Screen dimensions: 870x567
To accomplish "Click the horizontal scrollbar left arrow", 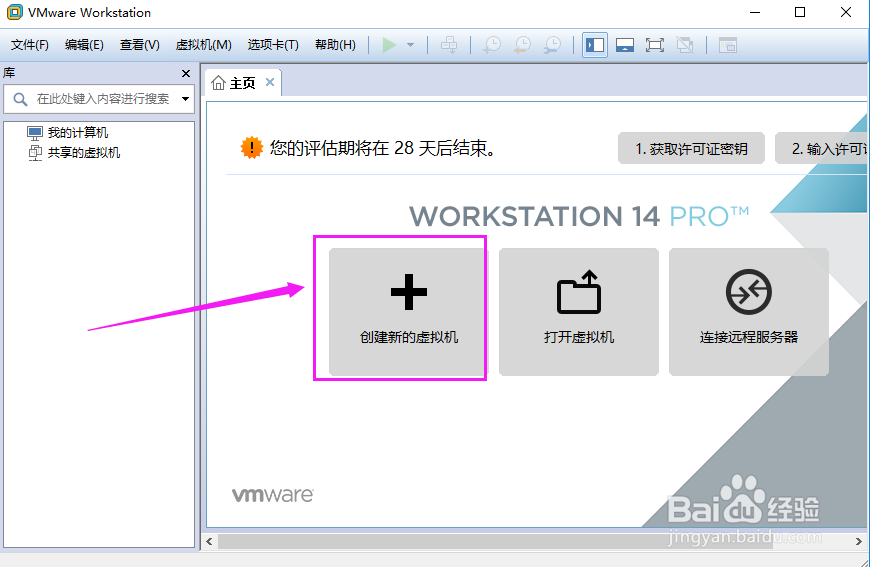I will pos(209,541).
